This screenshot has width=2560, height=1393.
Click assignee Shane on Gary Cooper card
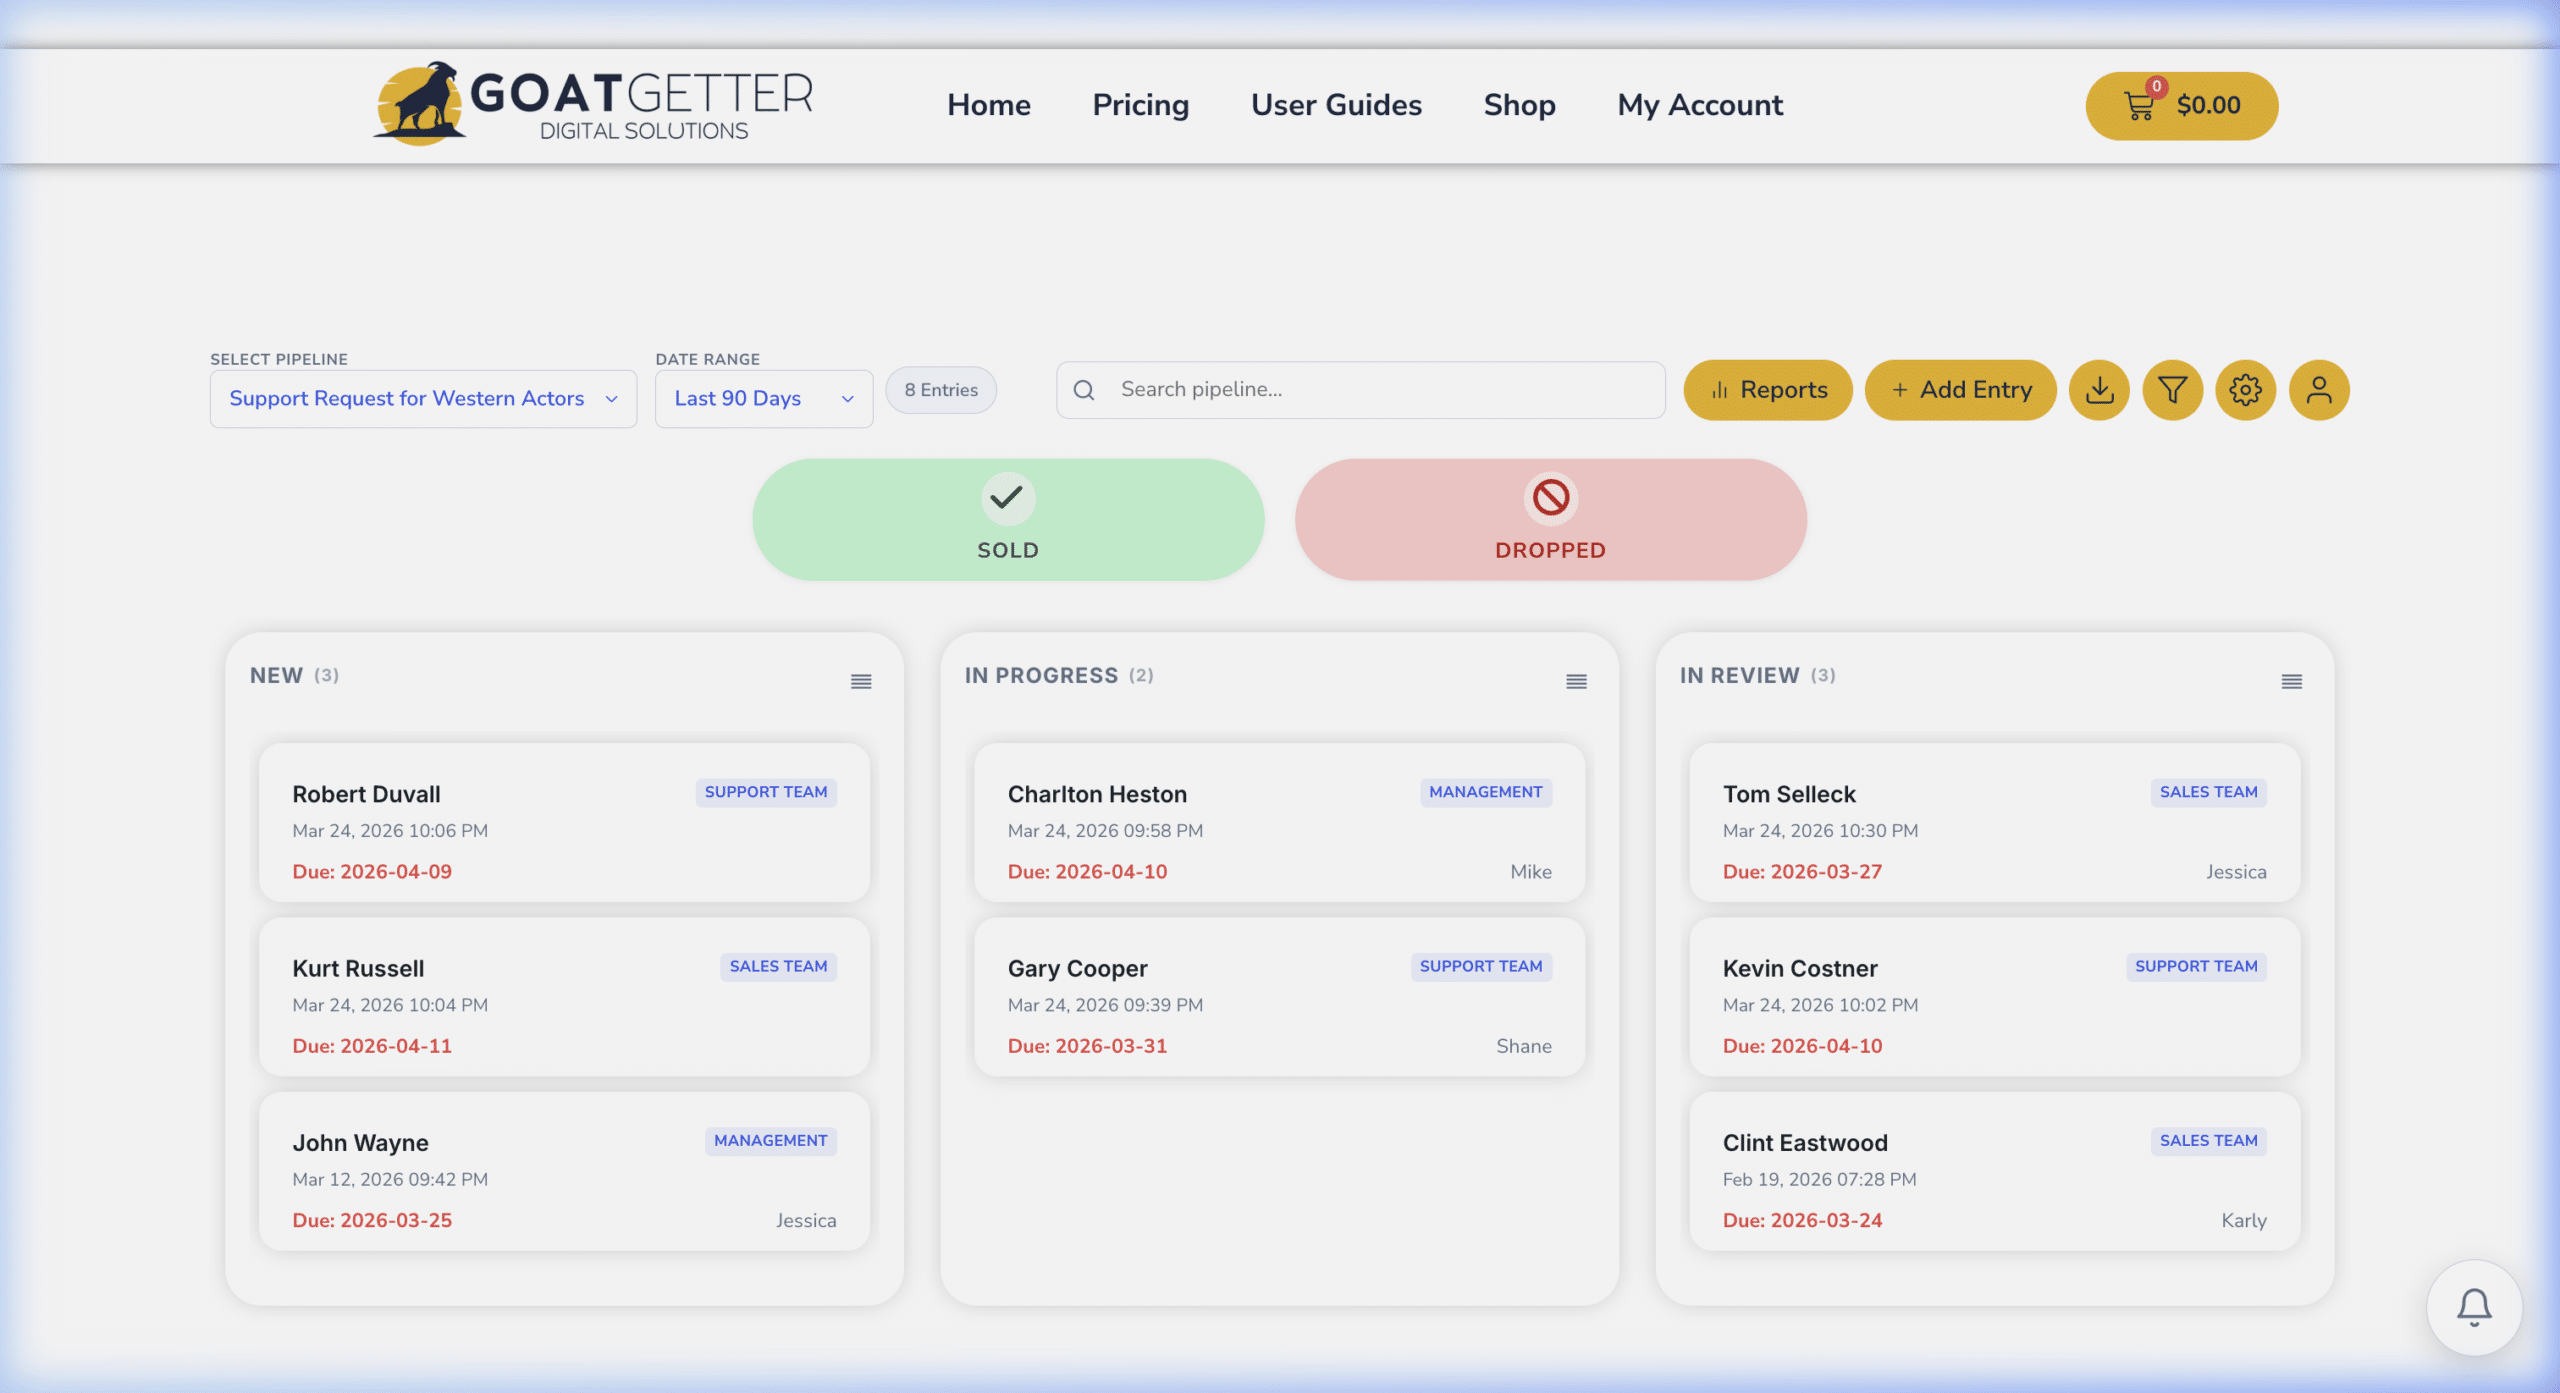pos(1524,1047)
